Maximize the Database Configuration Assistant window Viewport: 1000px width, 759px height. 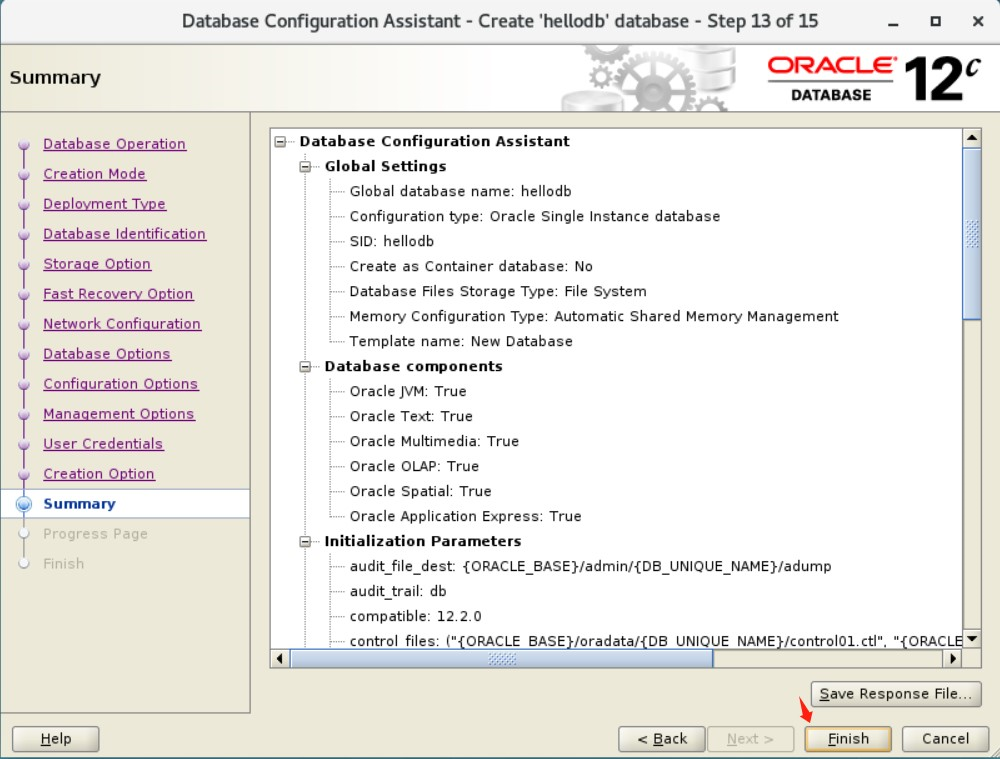click(935, 22)
